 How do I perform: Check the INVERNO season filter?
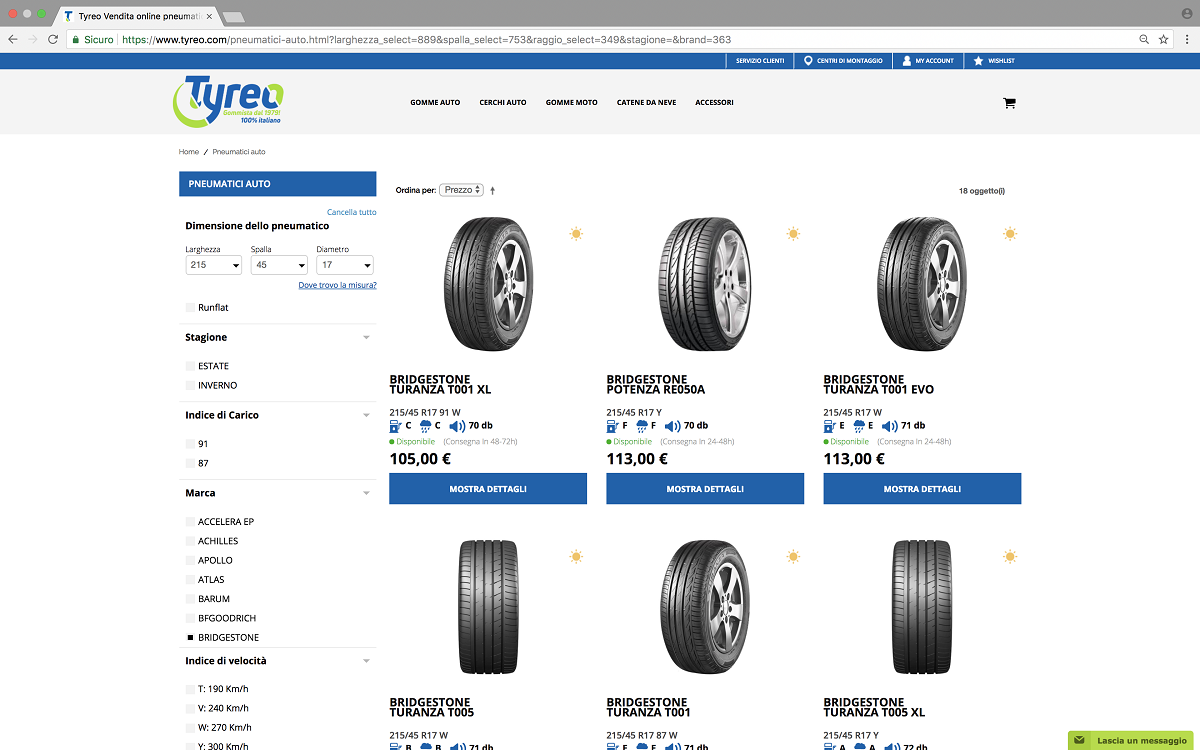(190, 385)
